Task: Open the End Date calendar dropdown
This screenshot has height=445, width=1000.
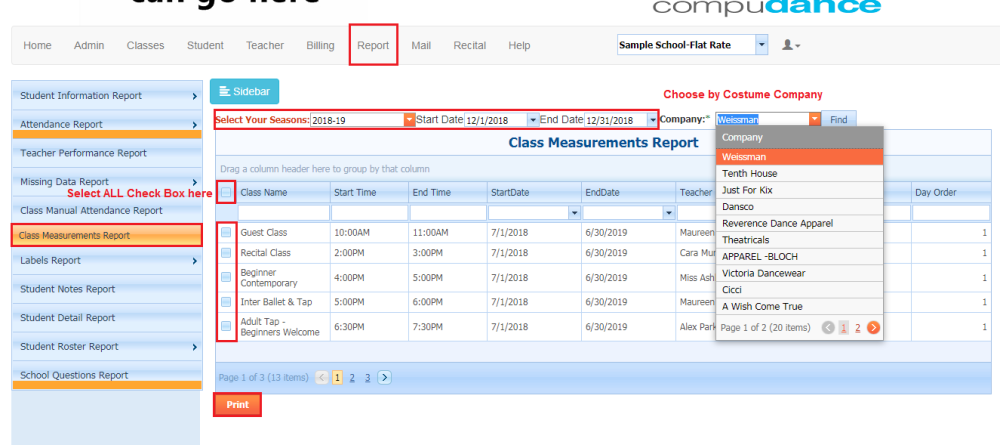Action: pos(652,120)
